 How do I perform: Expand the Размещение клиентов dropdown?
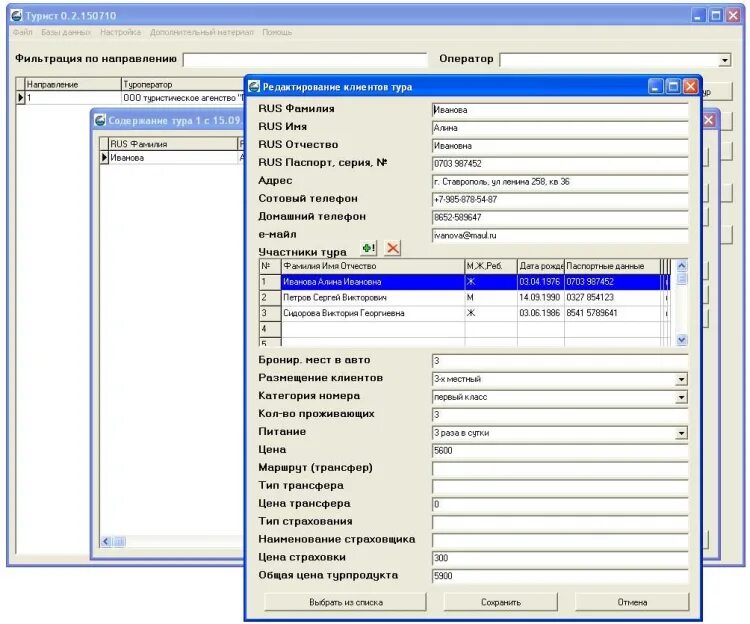click(681, 380)
